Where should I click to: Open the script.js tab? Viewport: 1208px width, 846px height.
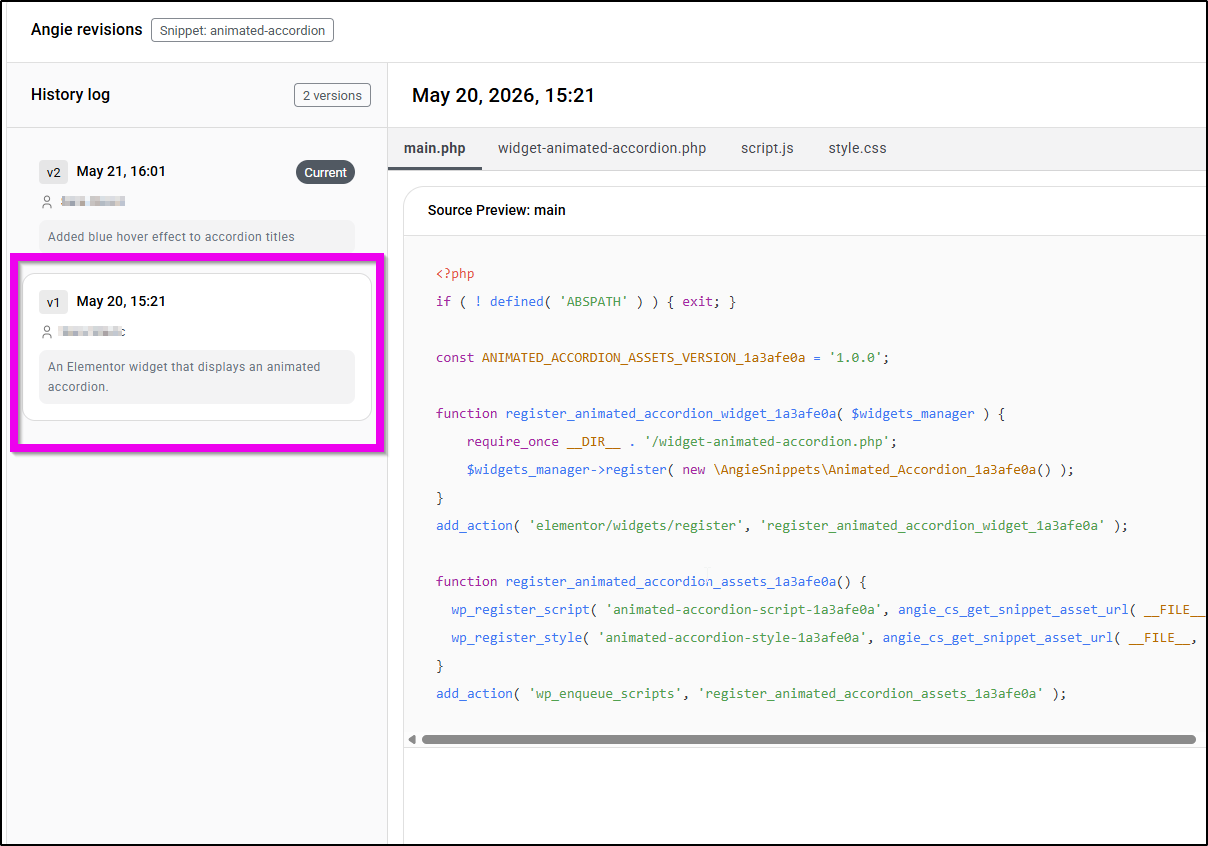tap(767, 148)
